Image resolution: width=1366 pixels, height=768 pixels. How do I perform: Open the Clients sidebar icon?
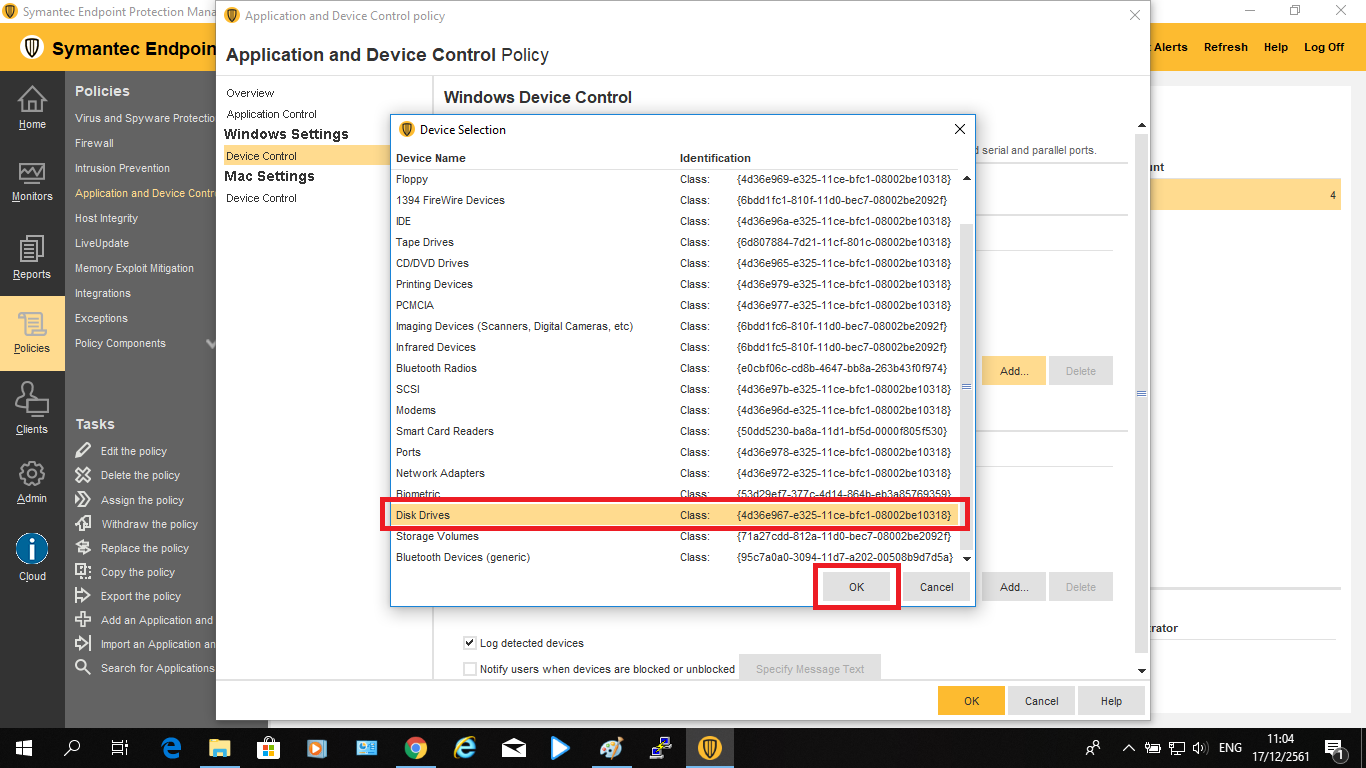pyautogui.click(x=32, y=400)
